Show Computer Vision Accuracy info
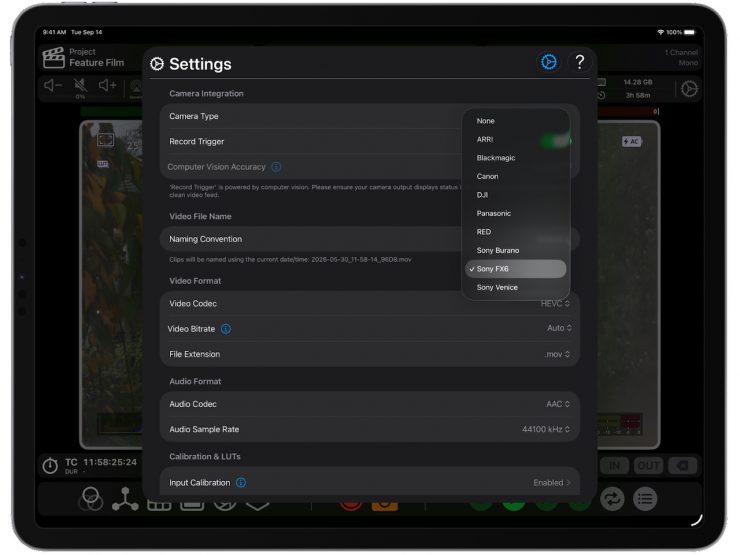This screenshot has height=555, width=740. pyautogui.click(x=277, y=167)
